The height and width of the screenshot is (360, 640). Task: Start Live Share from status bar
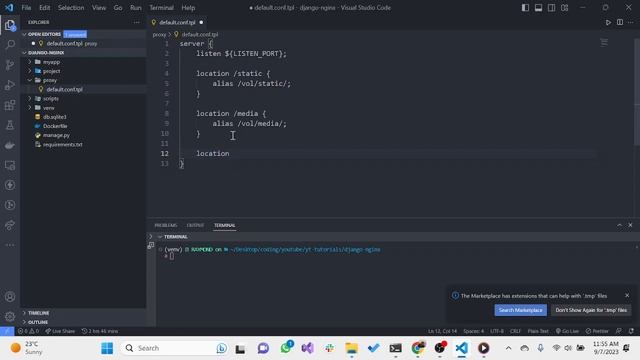coord(60,331)
